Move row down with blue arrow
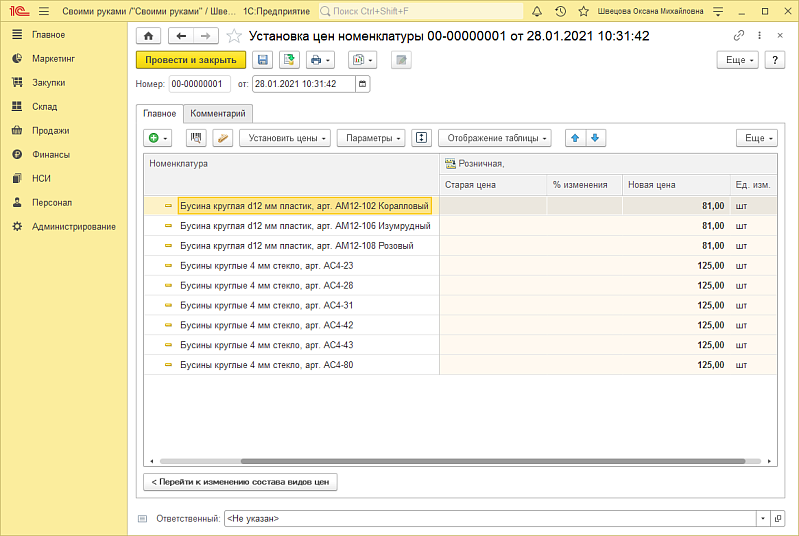The image size is (799, 536). pyautogui.click(x=596, y=138)
